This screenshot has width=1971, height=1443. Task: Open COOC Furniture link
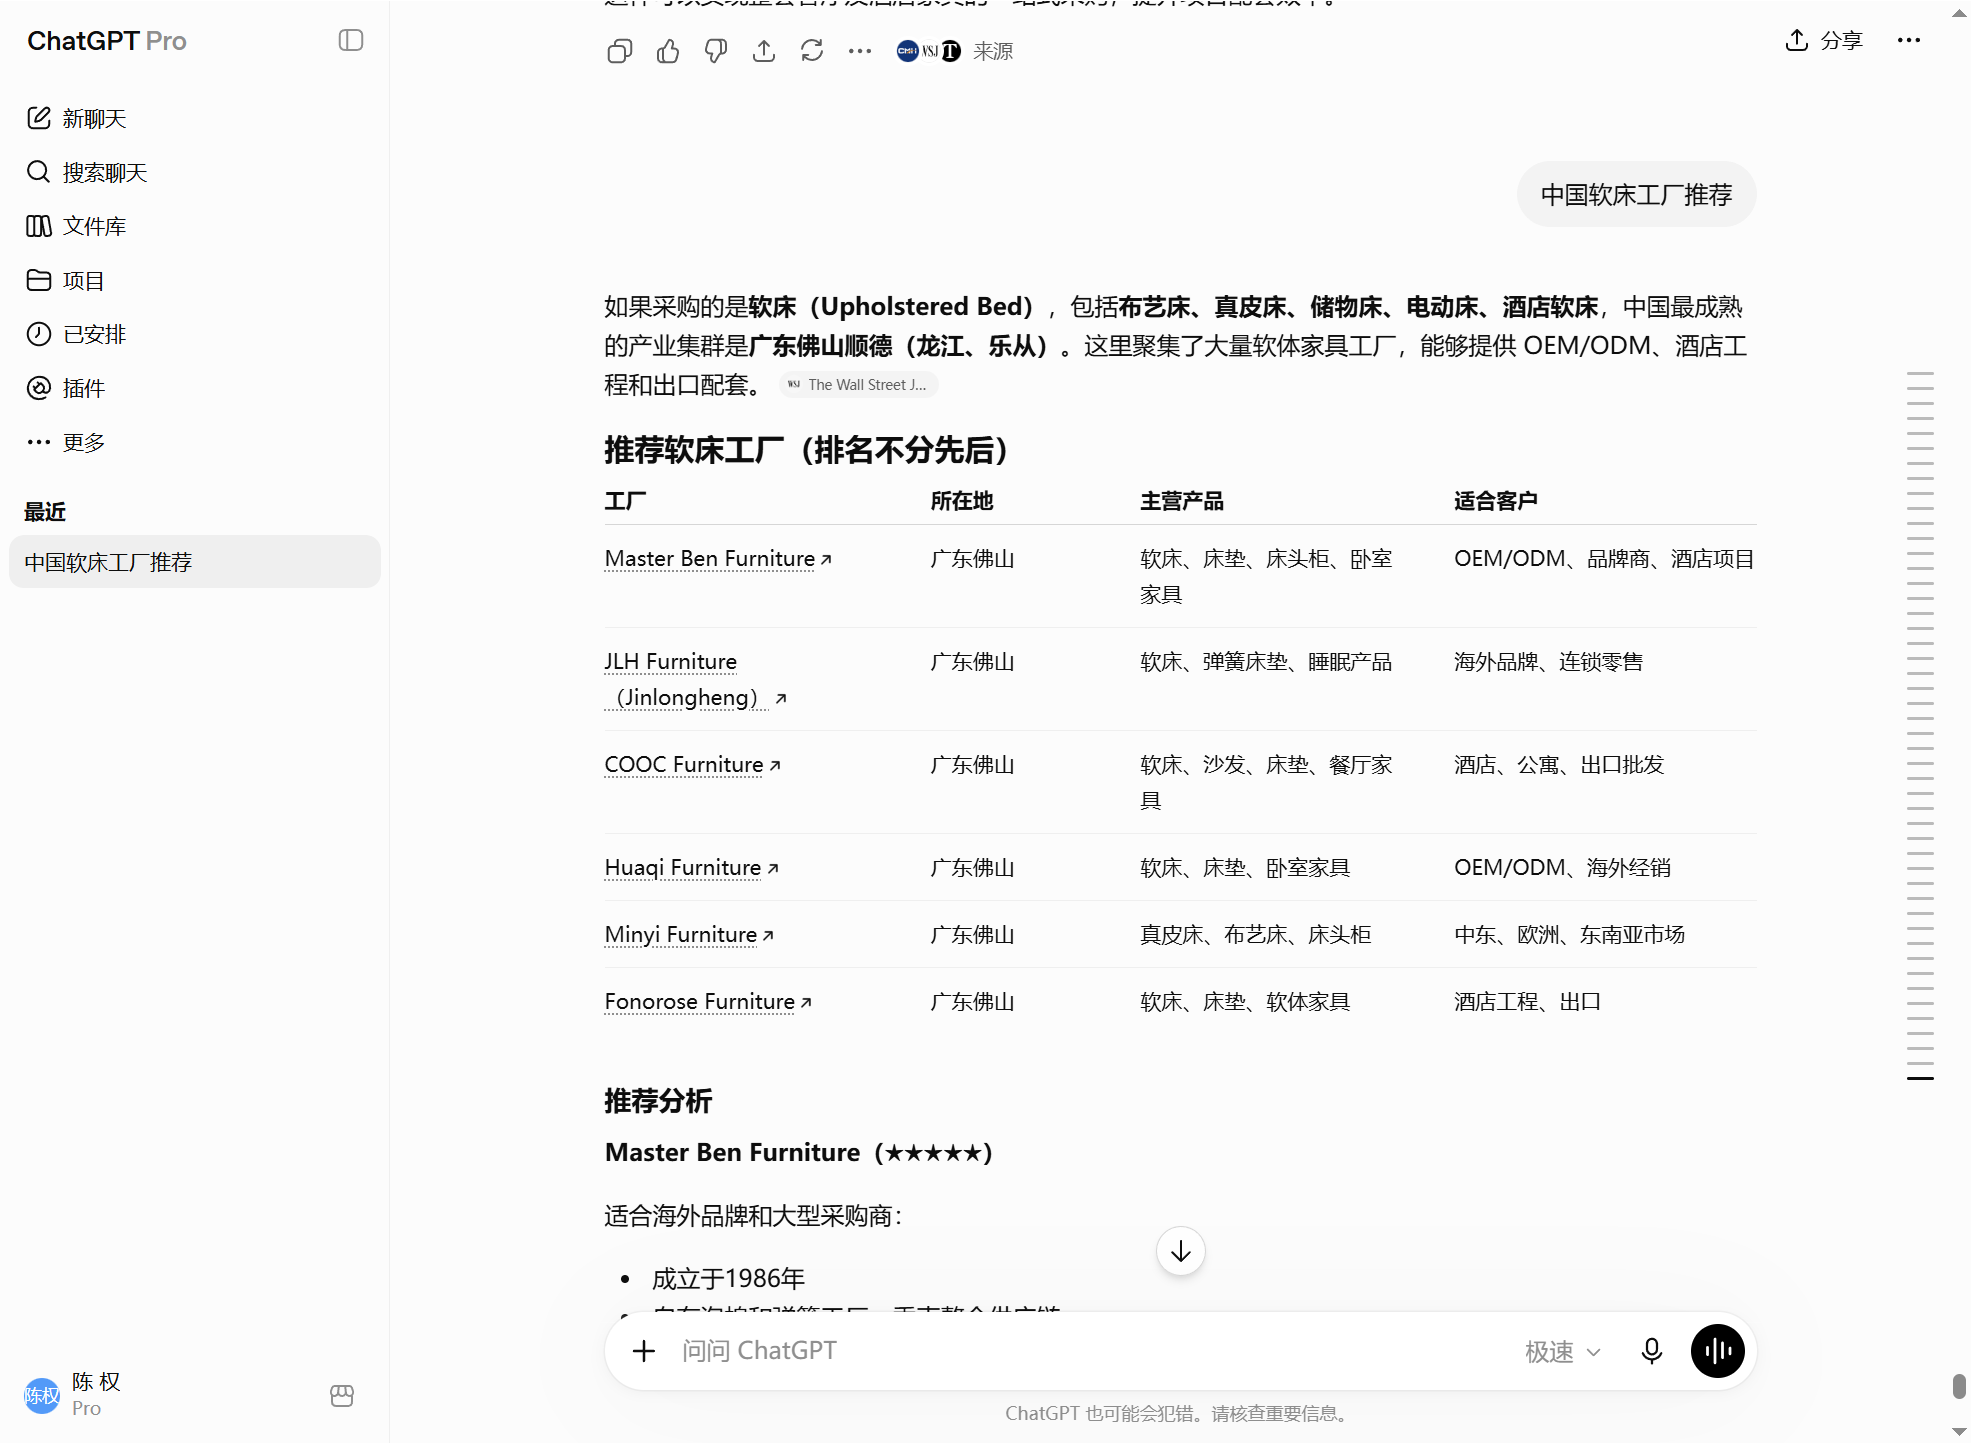coord(692,765)
